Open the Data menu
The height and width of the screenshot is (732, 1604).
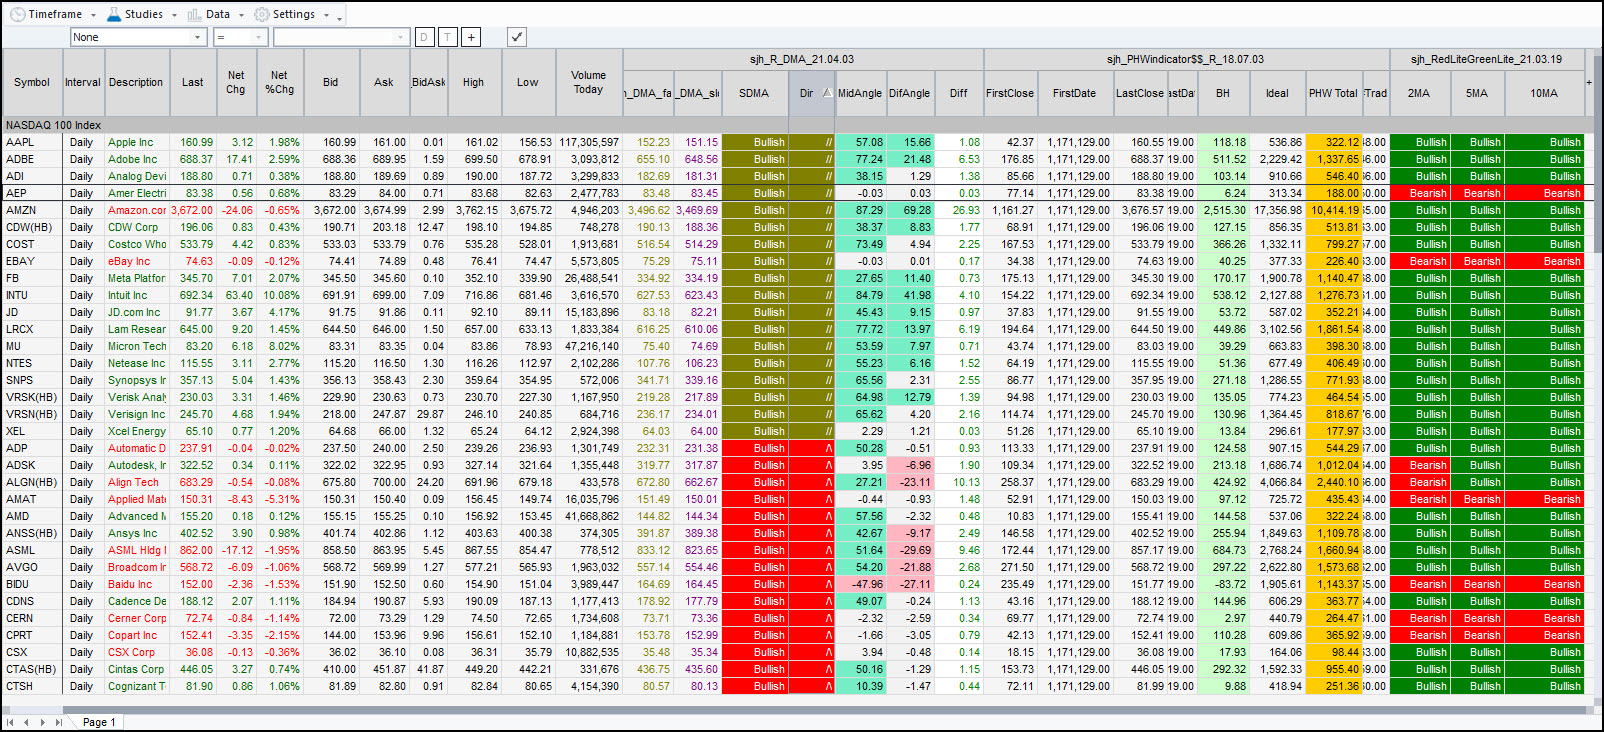point(216,14)
